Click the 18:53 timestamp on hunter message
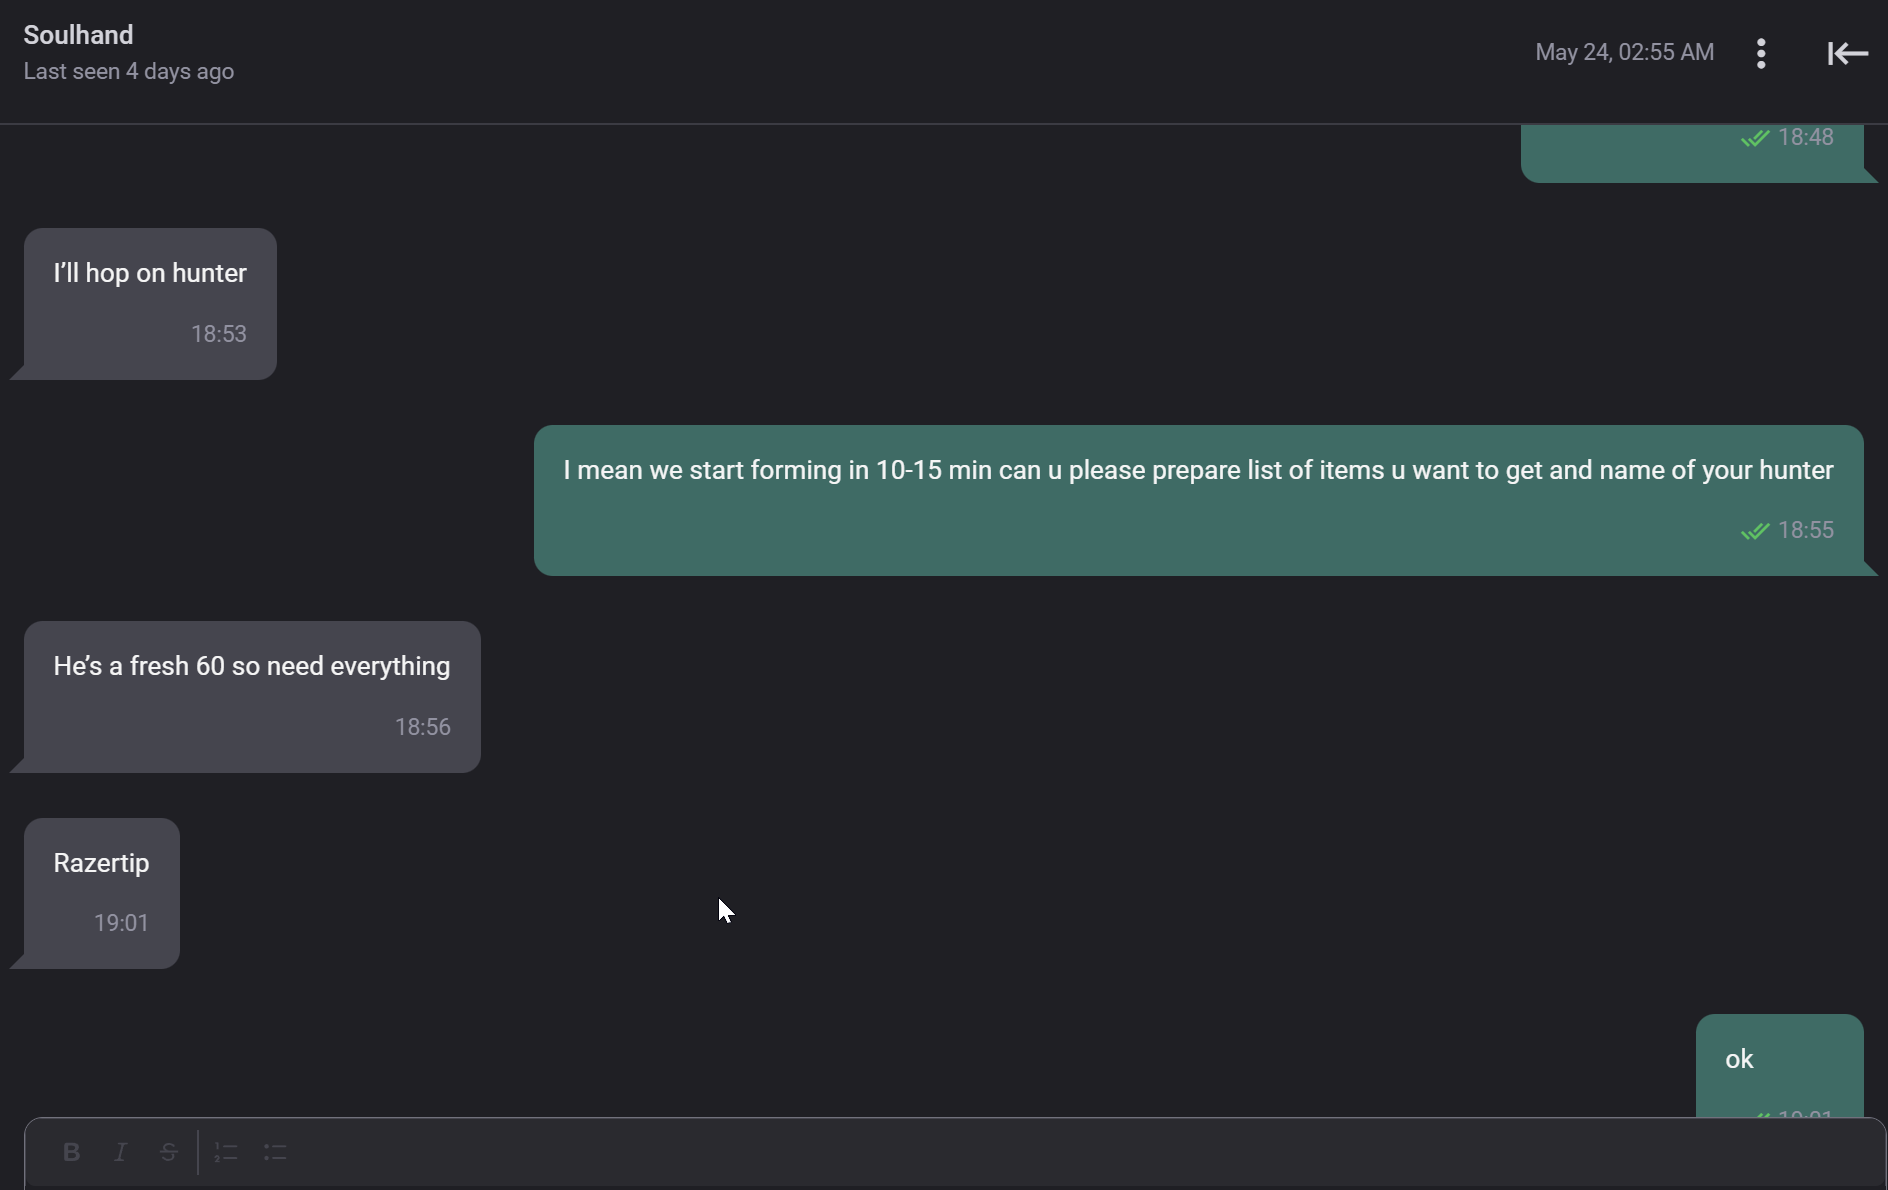This screenshot has width=1888, height=1190. click(219, 334)
